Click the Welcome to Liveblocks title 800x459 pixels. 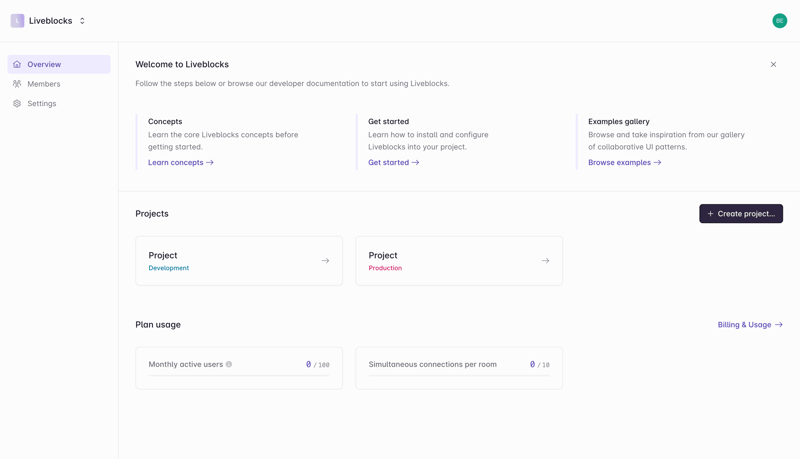click(182, 64)
